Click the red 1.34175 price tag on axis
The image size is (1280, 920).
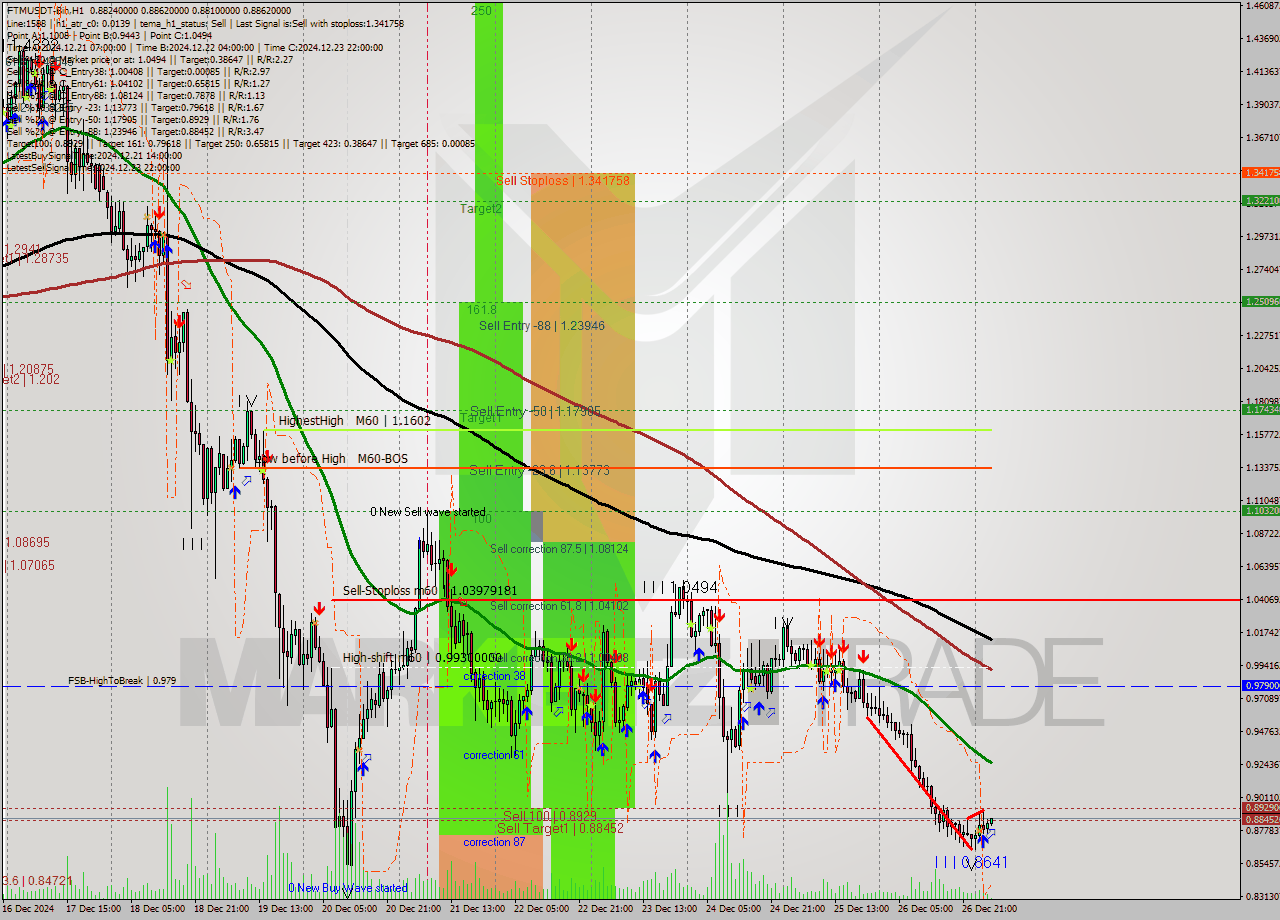pyautogui.click(x=1261, y=173)
